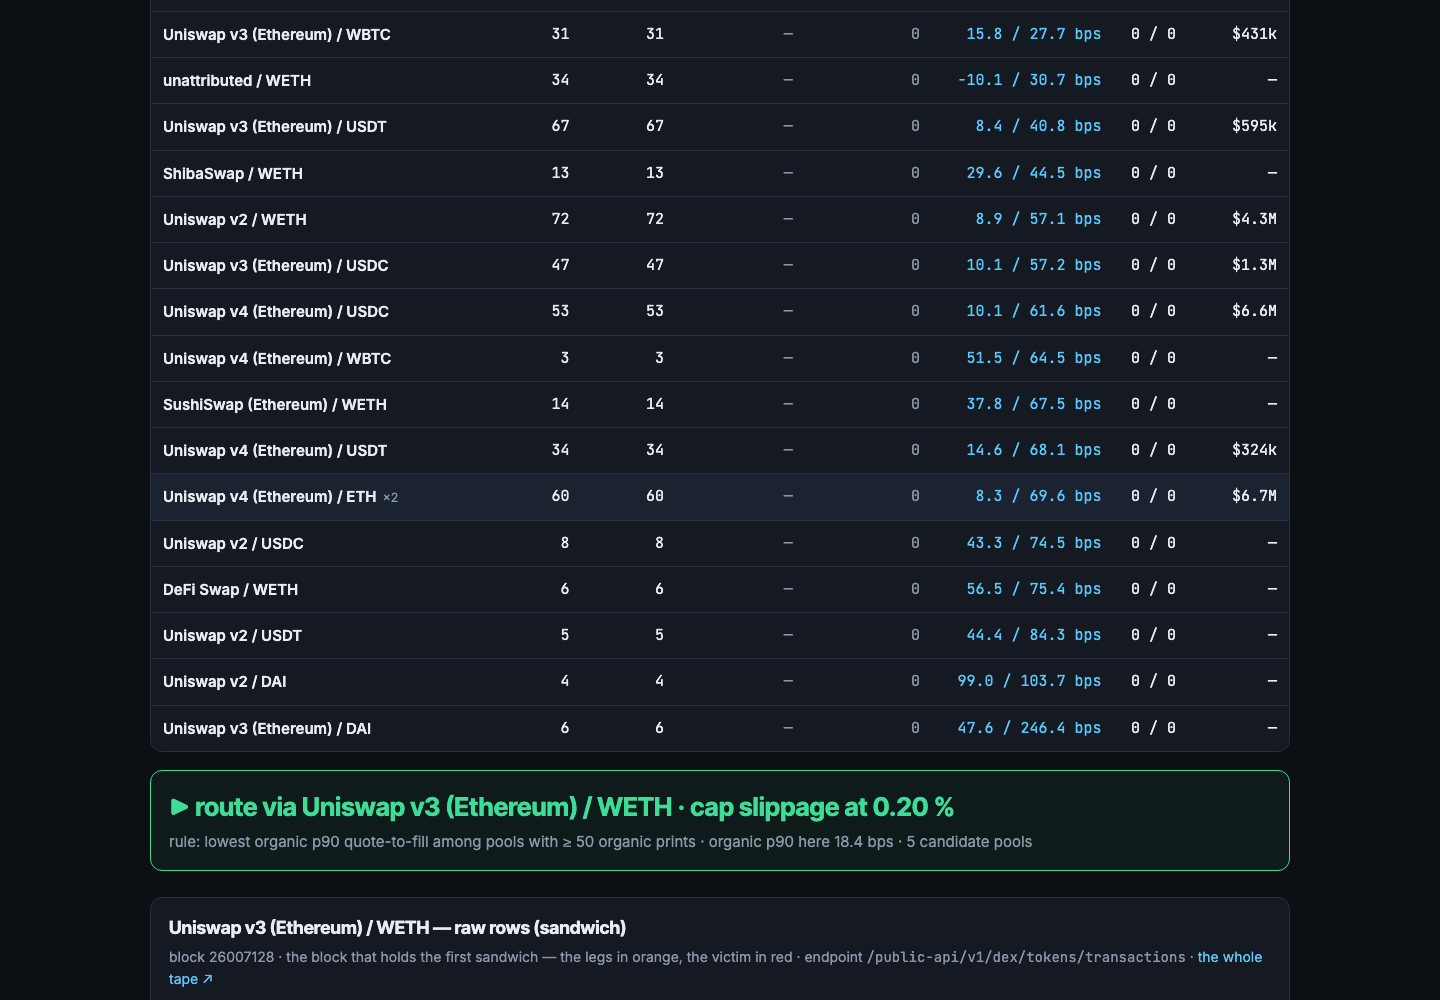Viewport: 1440px width, 1000px height.
Task: Select Uniswap v4 (Ethereum) / USDT row name
Action: tap(275, 451)
